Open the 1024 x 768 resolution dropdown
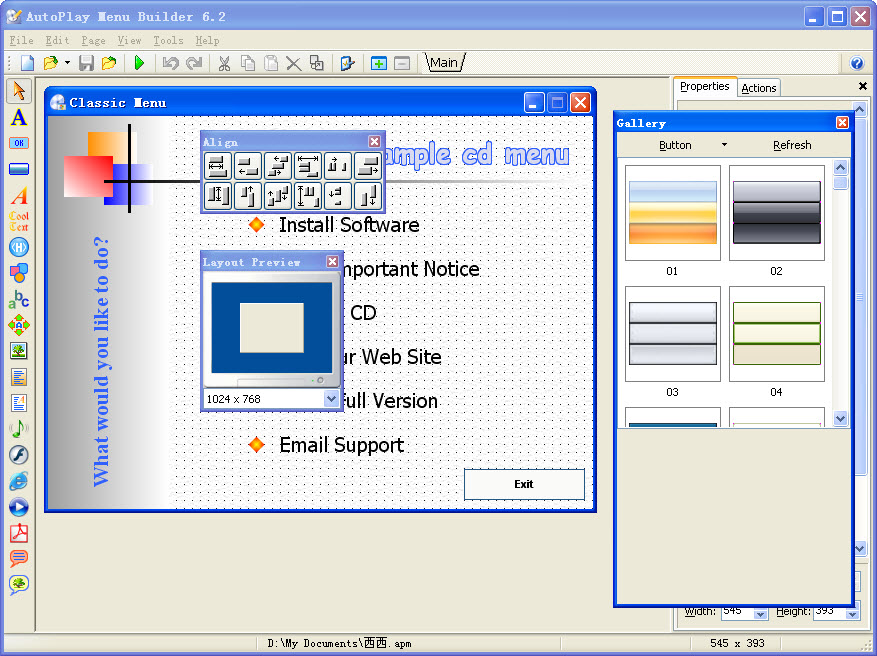The height and width of the screenshot is (656, 877). click(332, 399)
